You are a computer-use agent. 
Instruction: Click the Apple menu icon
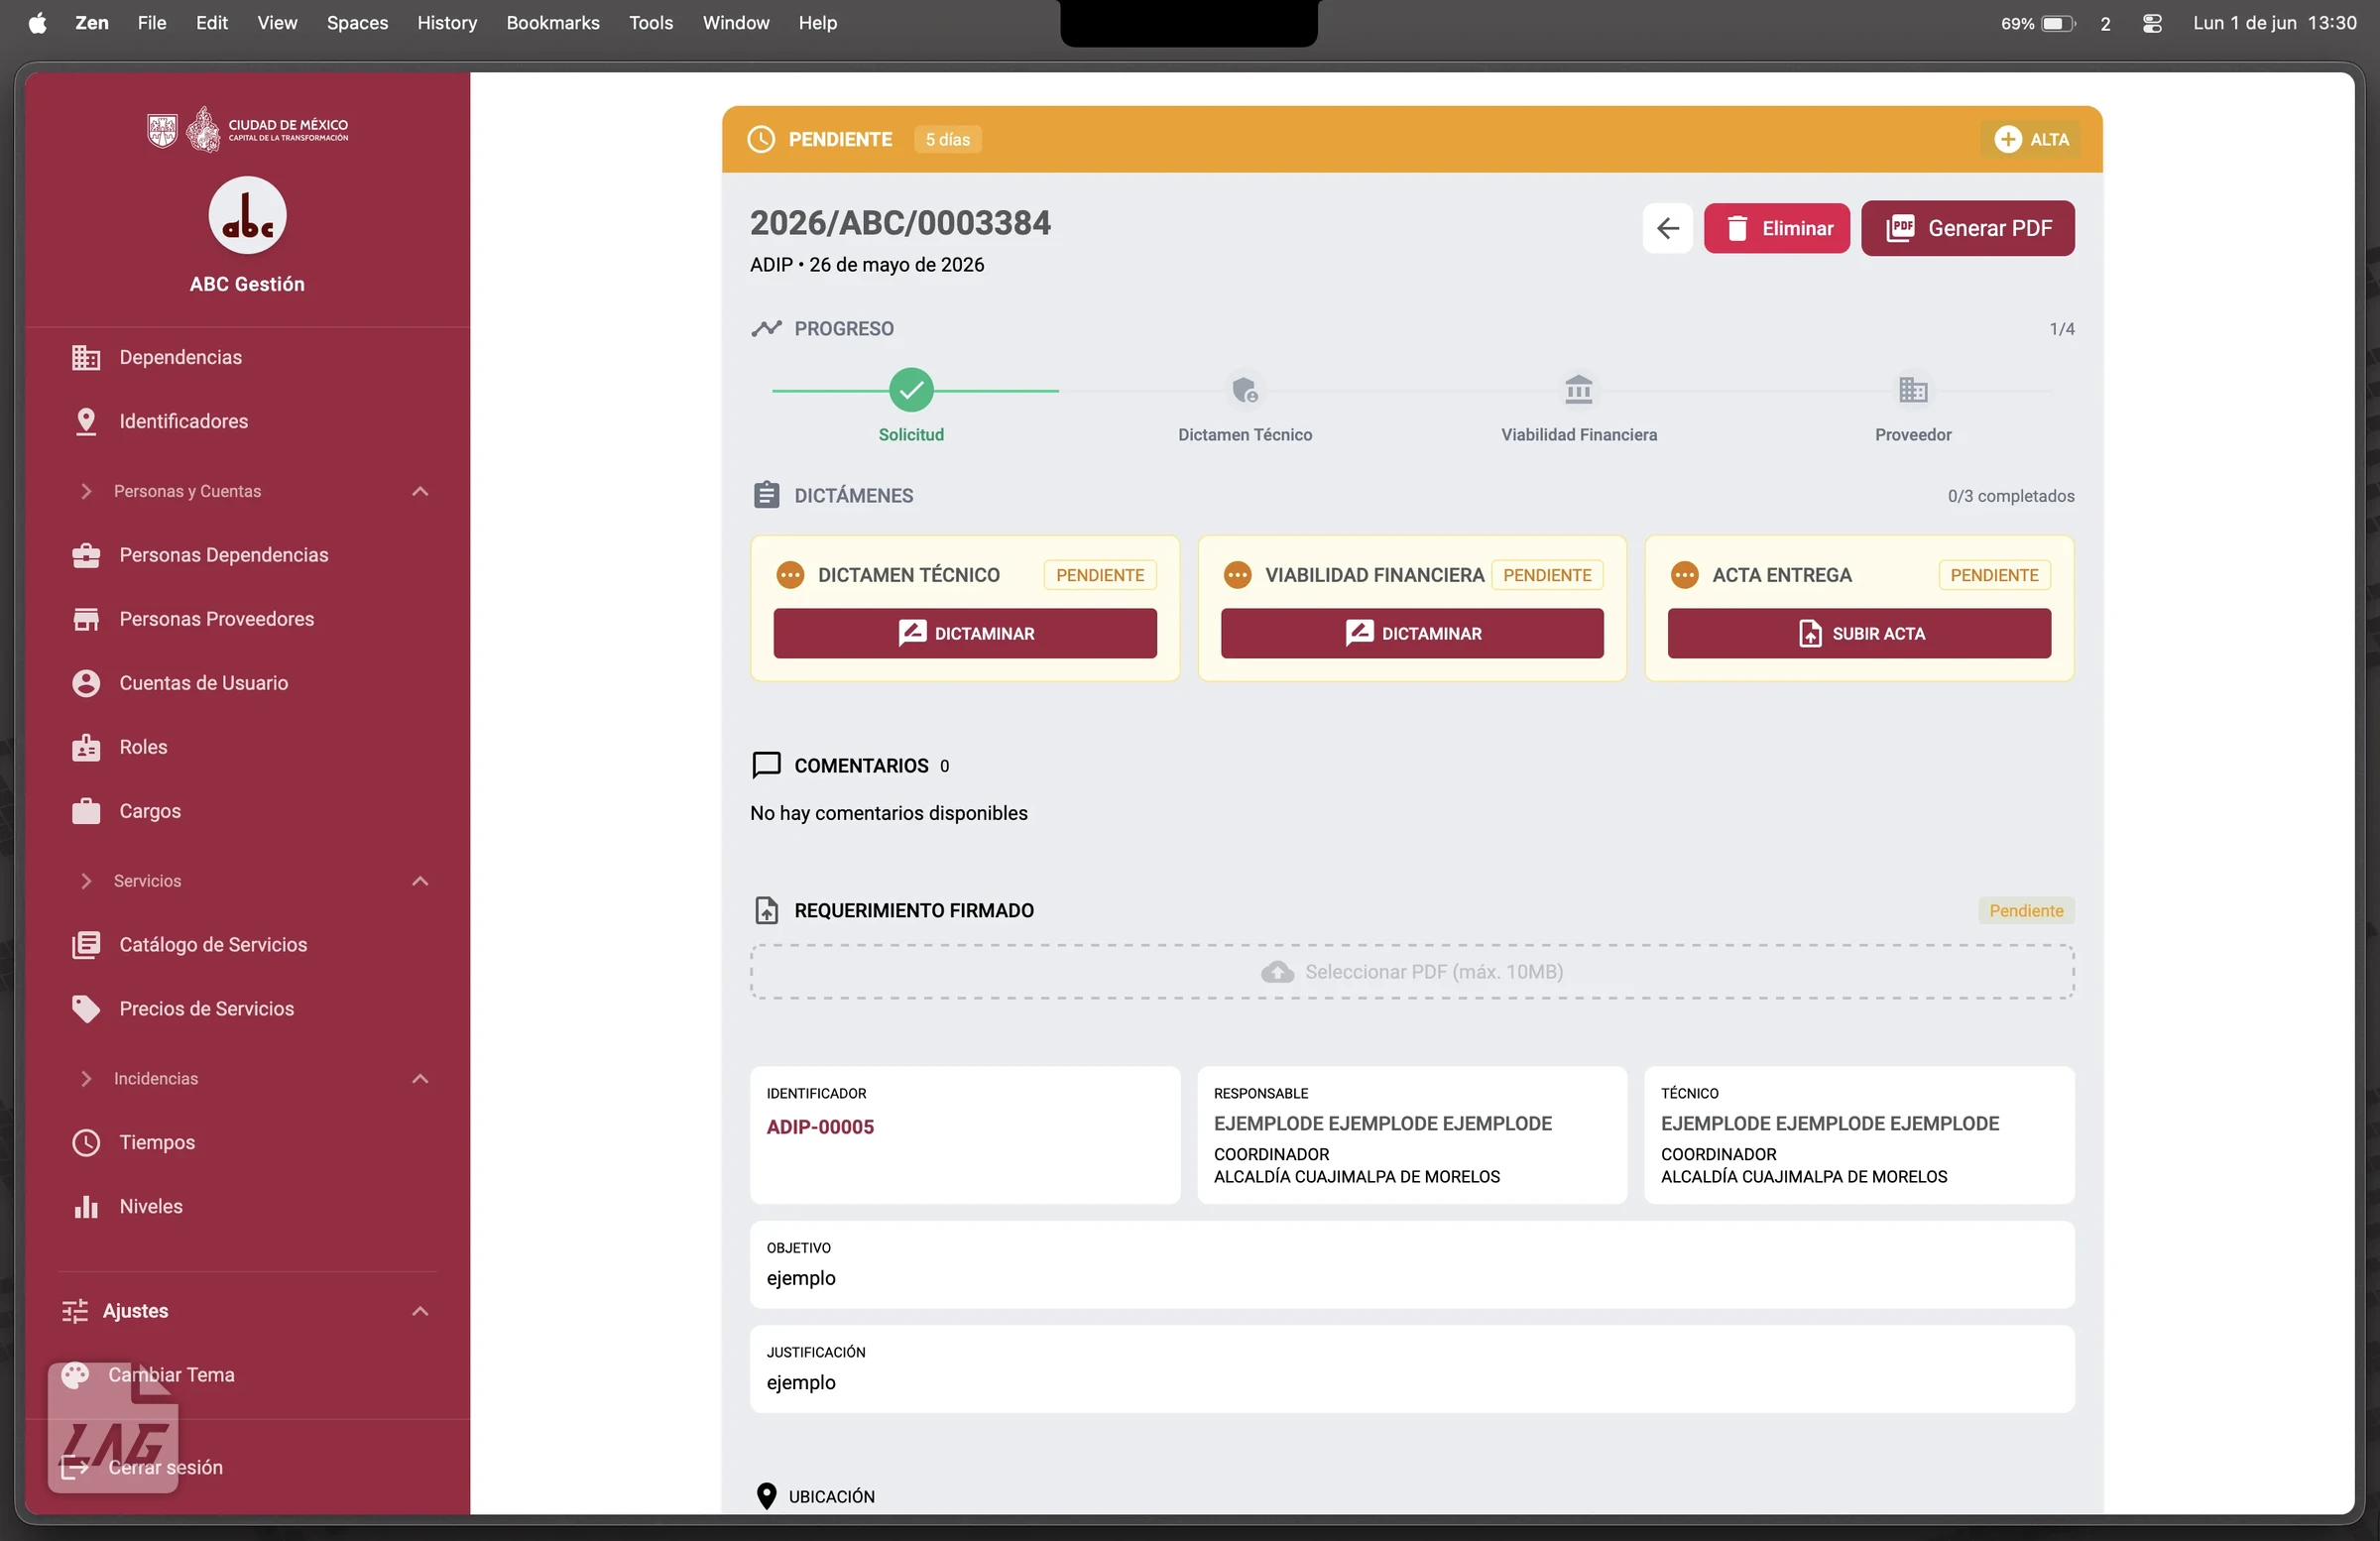pos(37,23)
